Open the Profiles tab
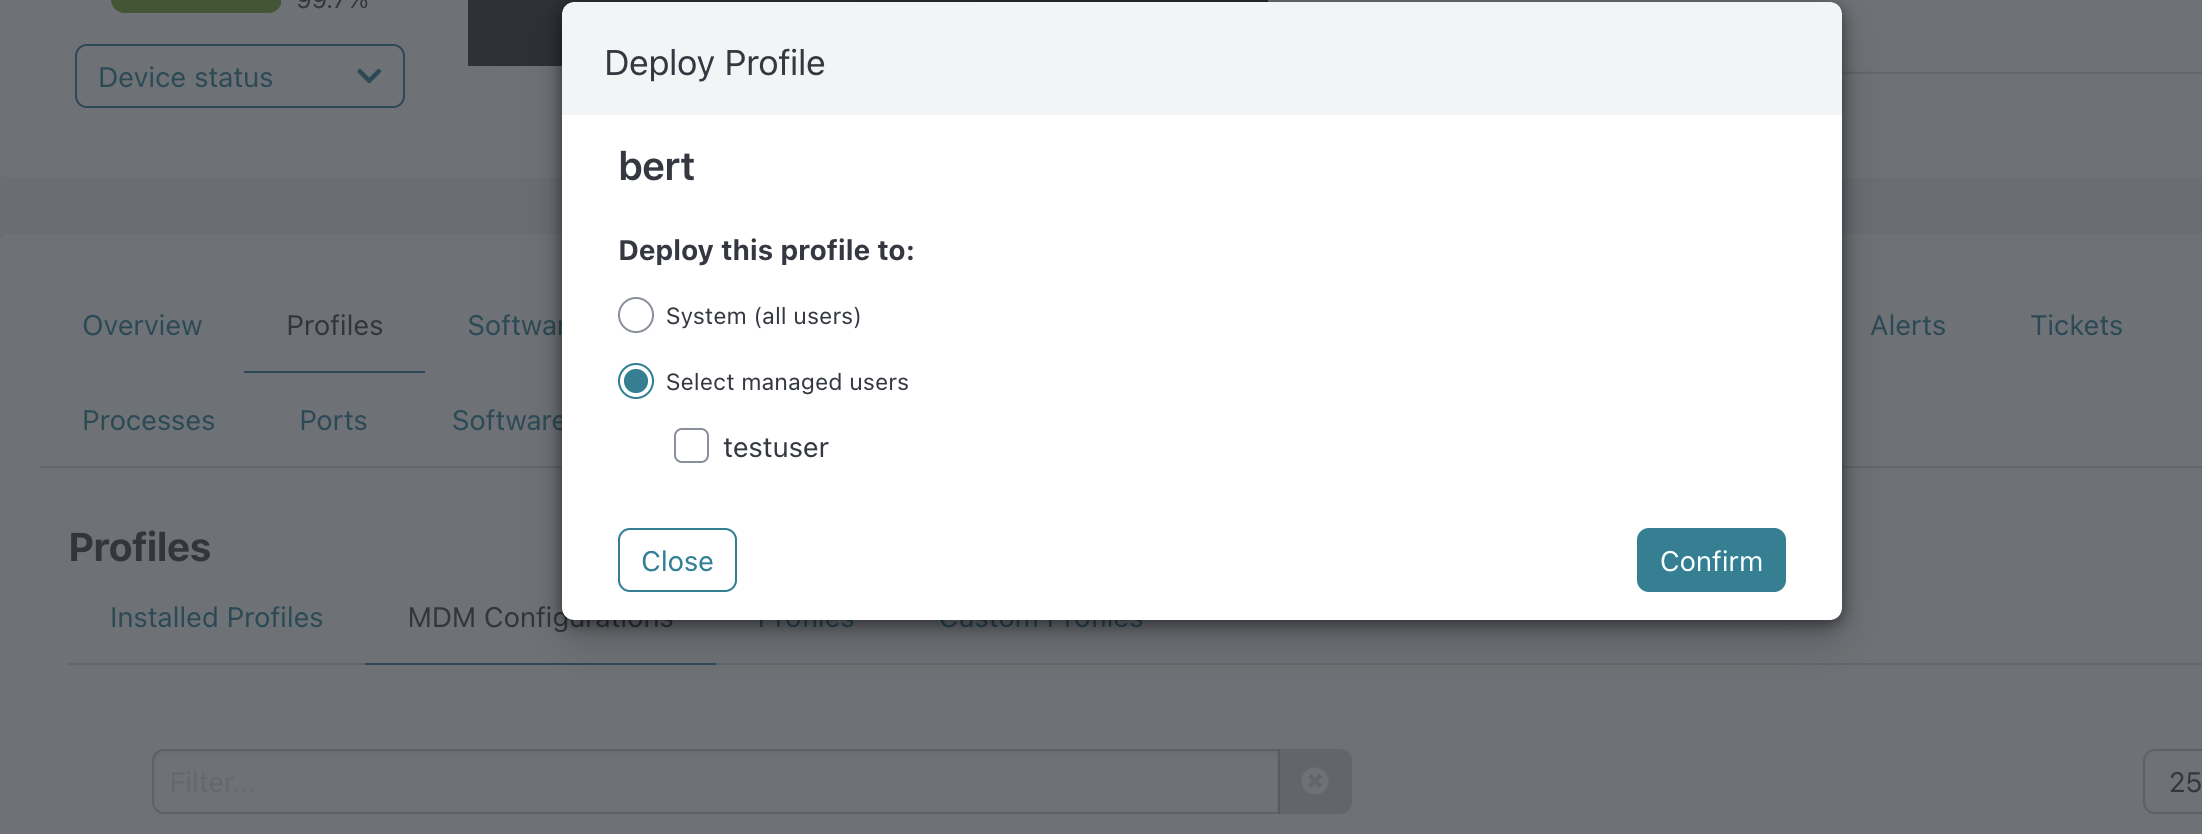The width and height of the screenshot is (2202, 834). click(334, 325)
